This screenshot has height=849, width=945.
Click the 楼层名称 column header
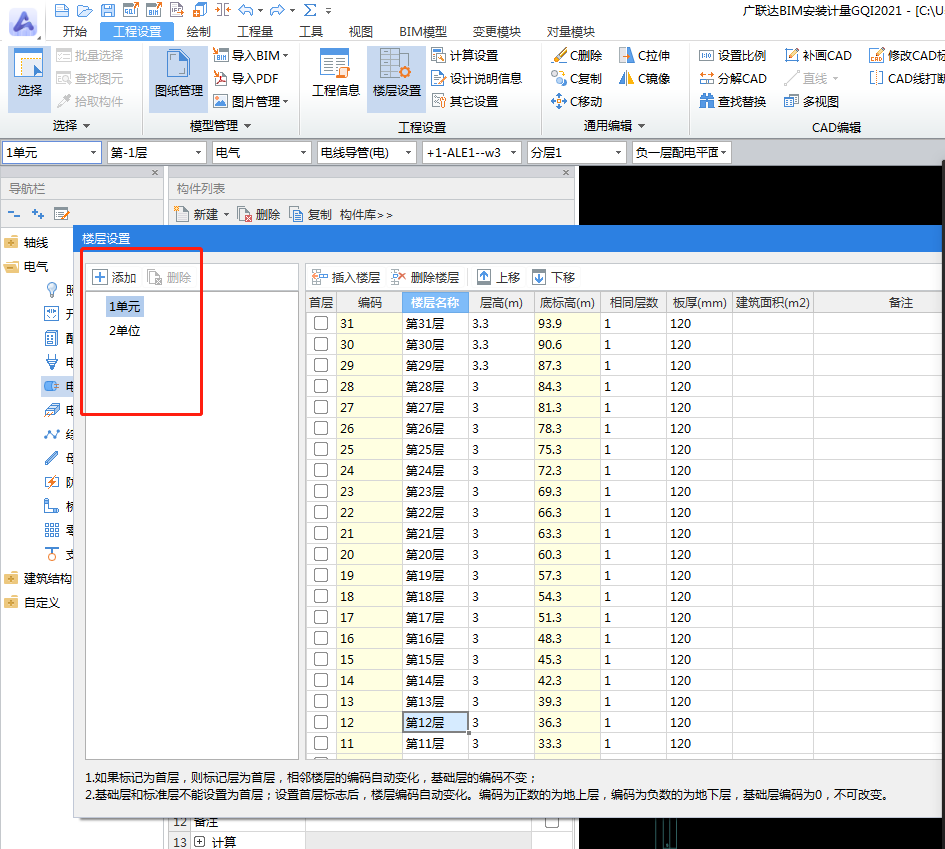435,302
